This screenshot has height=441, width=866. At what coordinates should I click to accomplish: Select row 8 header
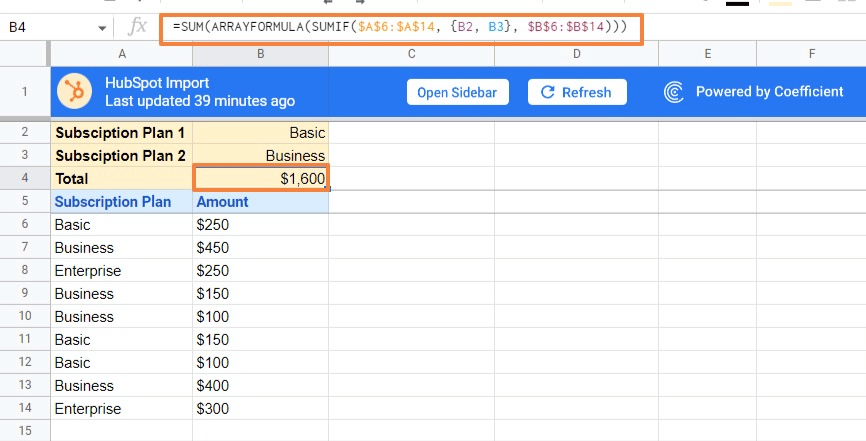(x=25, y=271)
